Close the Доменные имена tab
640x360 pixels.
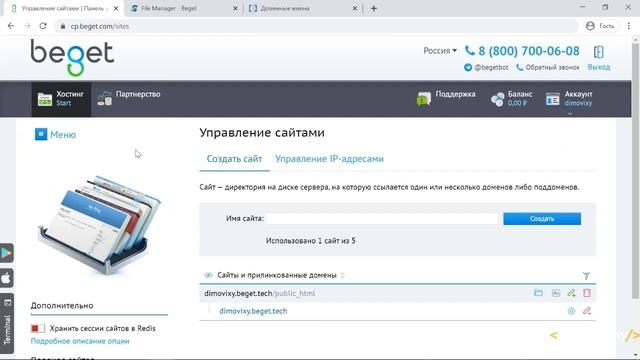click(355, 8)
